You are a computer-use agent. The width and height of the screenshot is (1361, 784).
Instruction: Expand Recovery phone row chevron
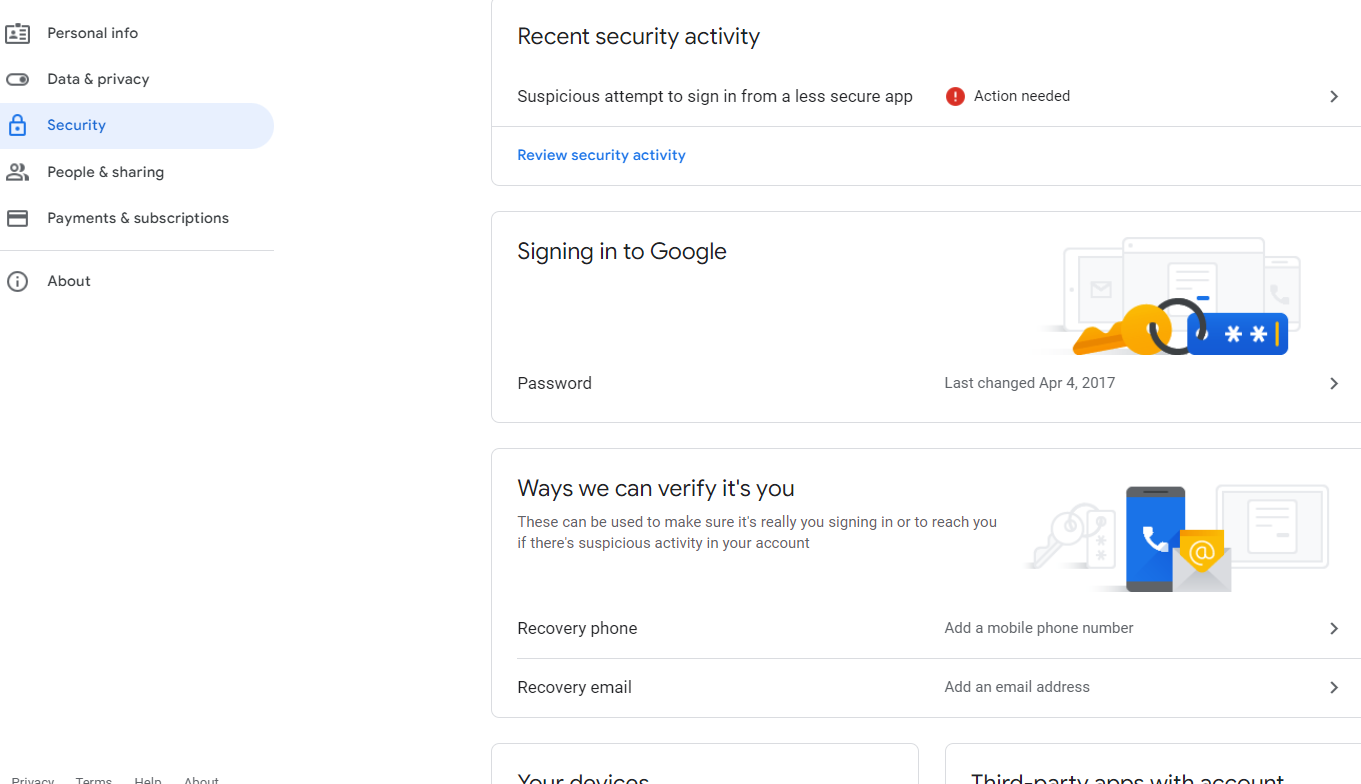coord(1334,628)
